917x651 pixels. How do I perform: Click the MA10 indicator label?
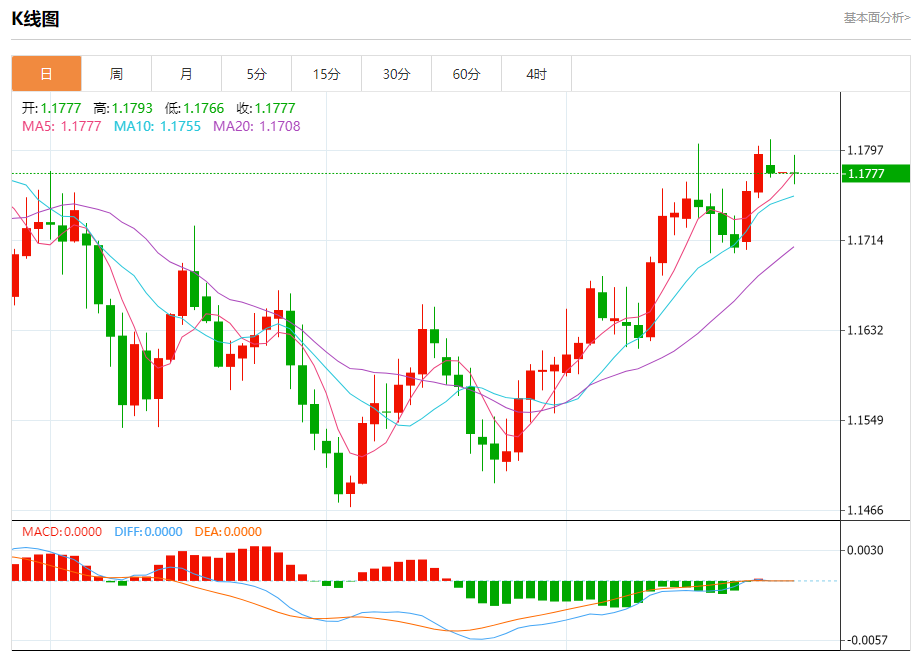pyautogui.click(x=157, y=126)
